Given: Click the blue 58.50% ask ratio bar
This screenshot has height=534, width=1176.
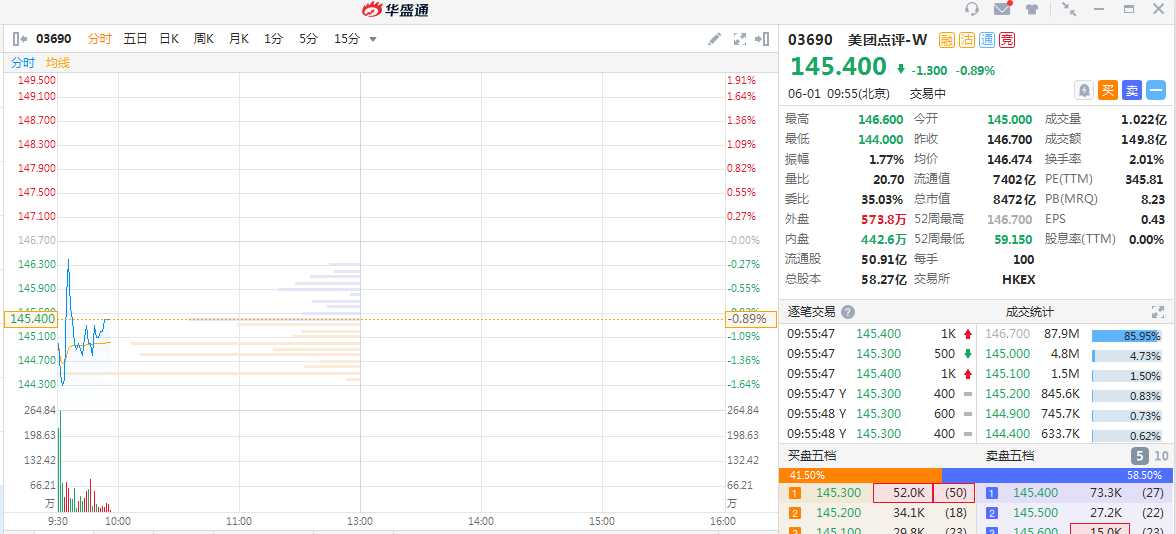Looking at the screenshot, I should point(1058,475).
